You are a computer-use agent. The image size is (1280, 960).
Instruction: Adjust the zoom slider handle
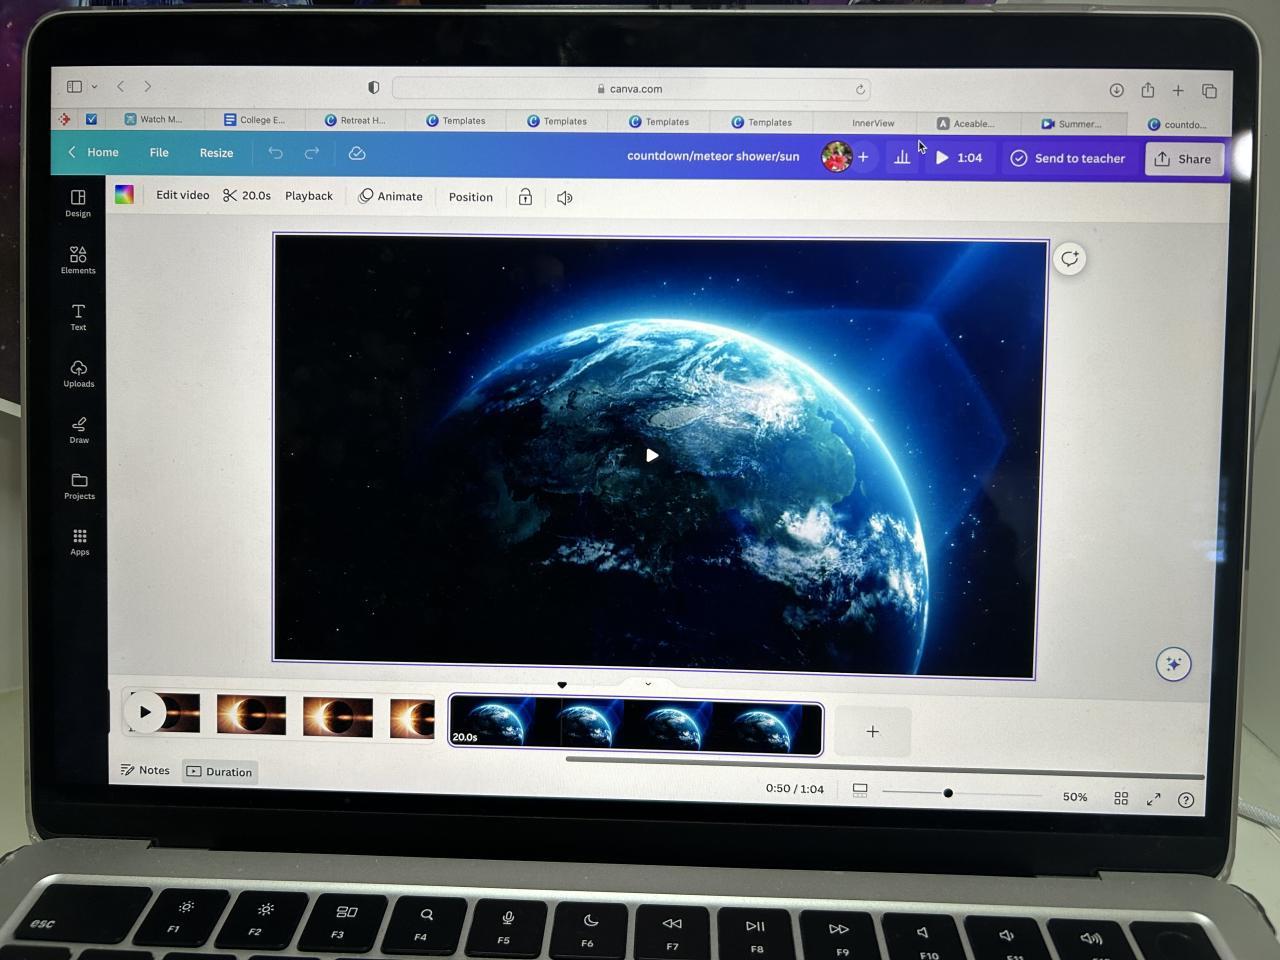[x=948, y=793]
